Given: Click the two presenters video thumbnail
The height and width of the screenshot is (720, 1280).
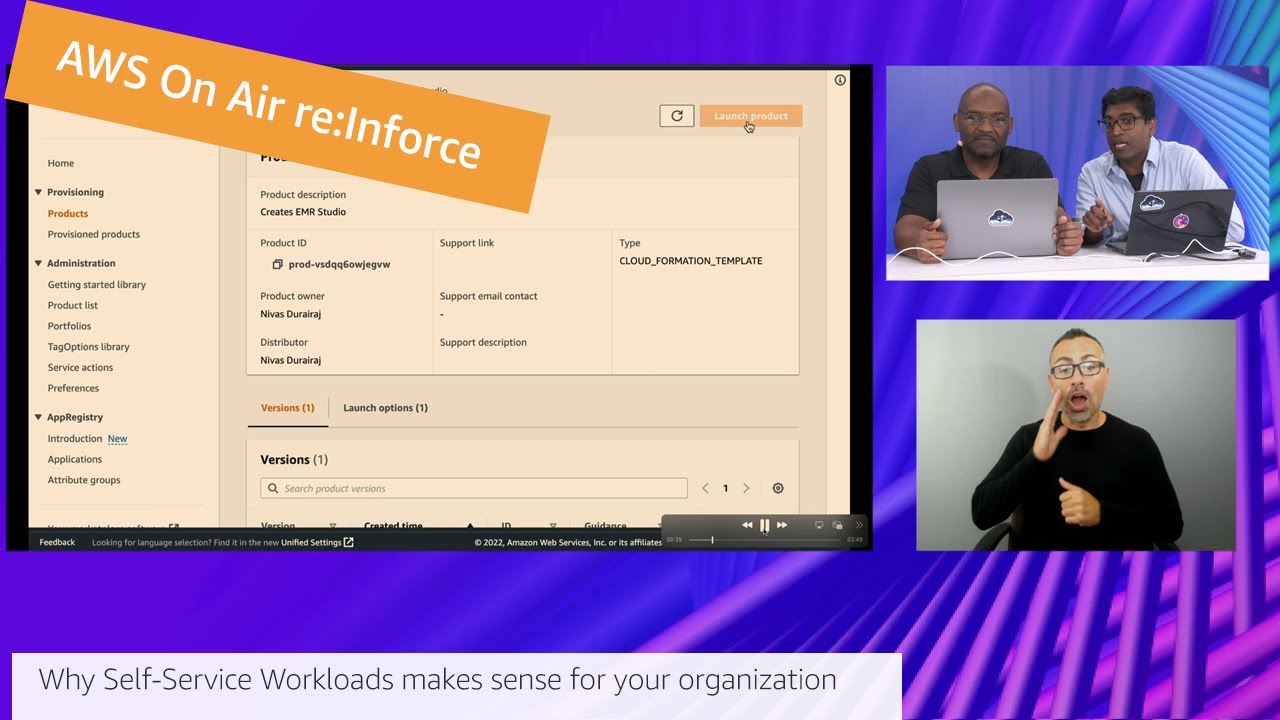Looking at the screenshot, I should point(1077,172).
